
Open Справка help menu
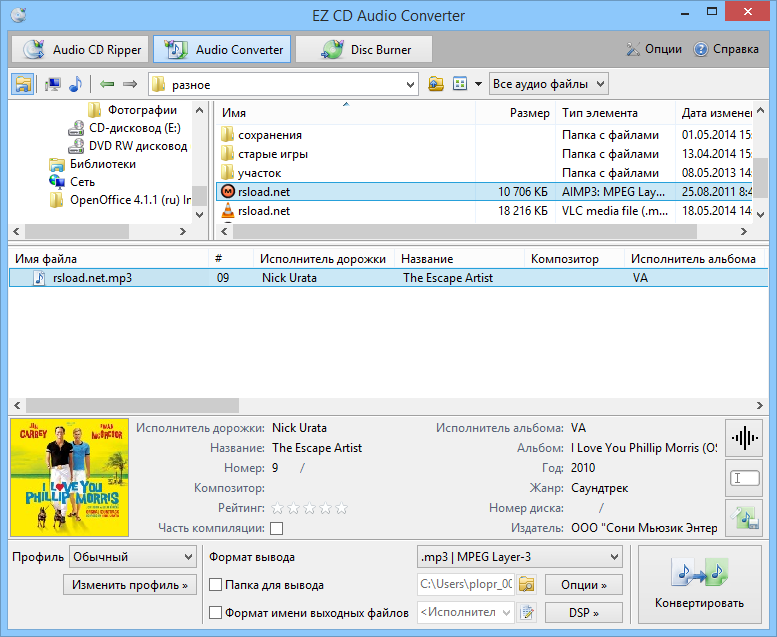coord(726,49)
